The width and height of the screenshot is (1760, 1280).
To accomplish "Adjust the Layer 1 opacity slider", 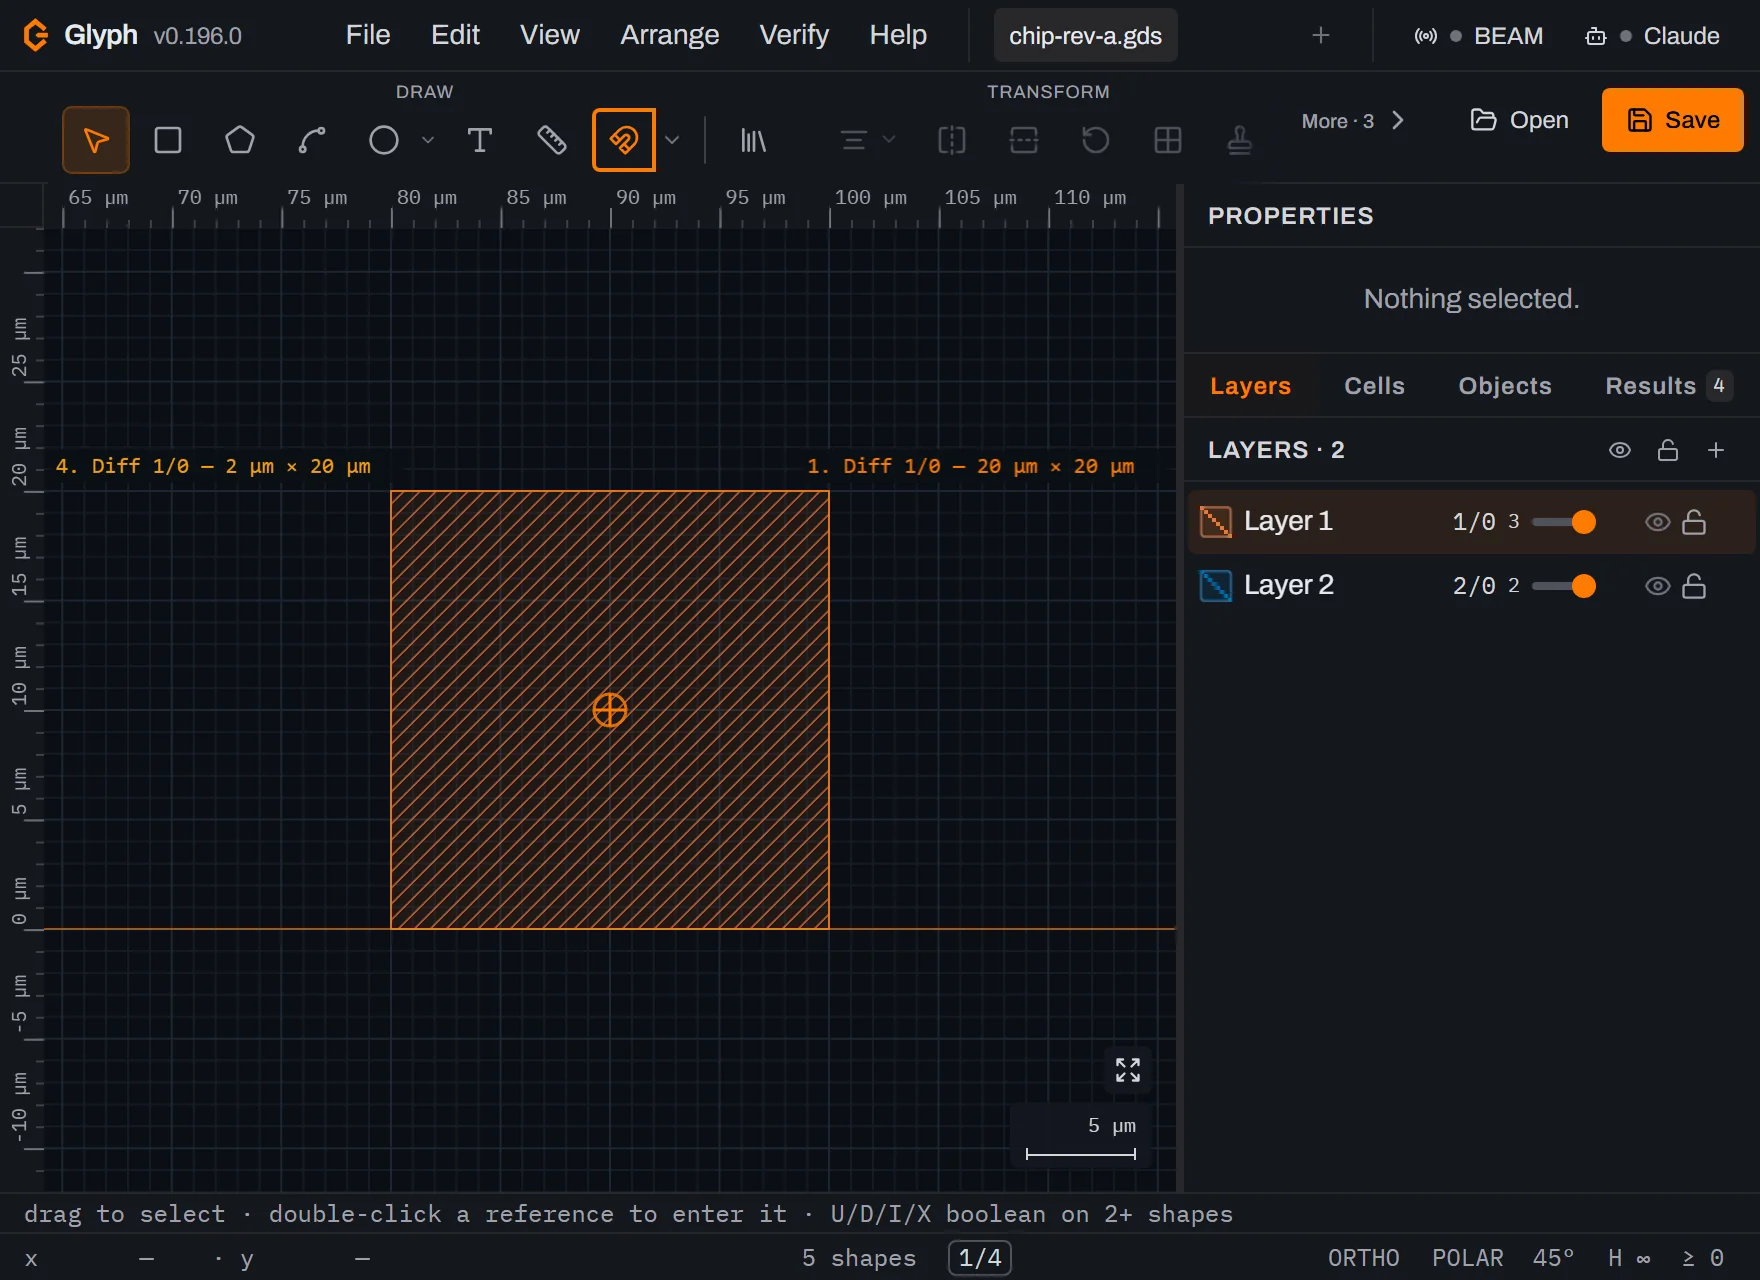I will [1564, 522].
